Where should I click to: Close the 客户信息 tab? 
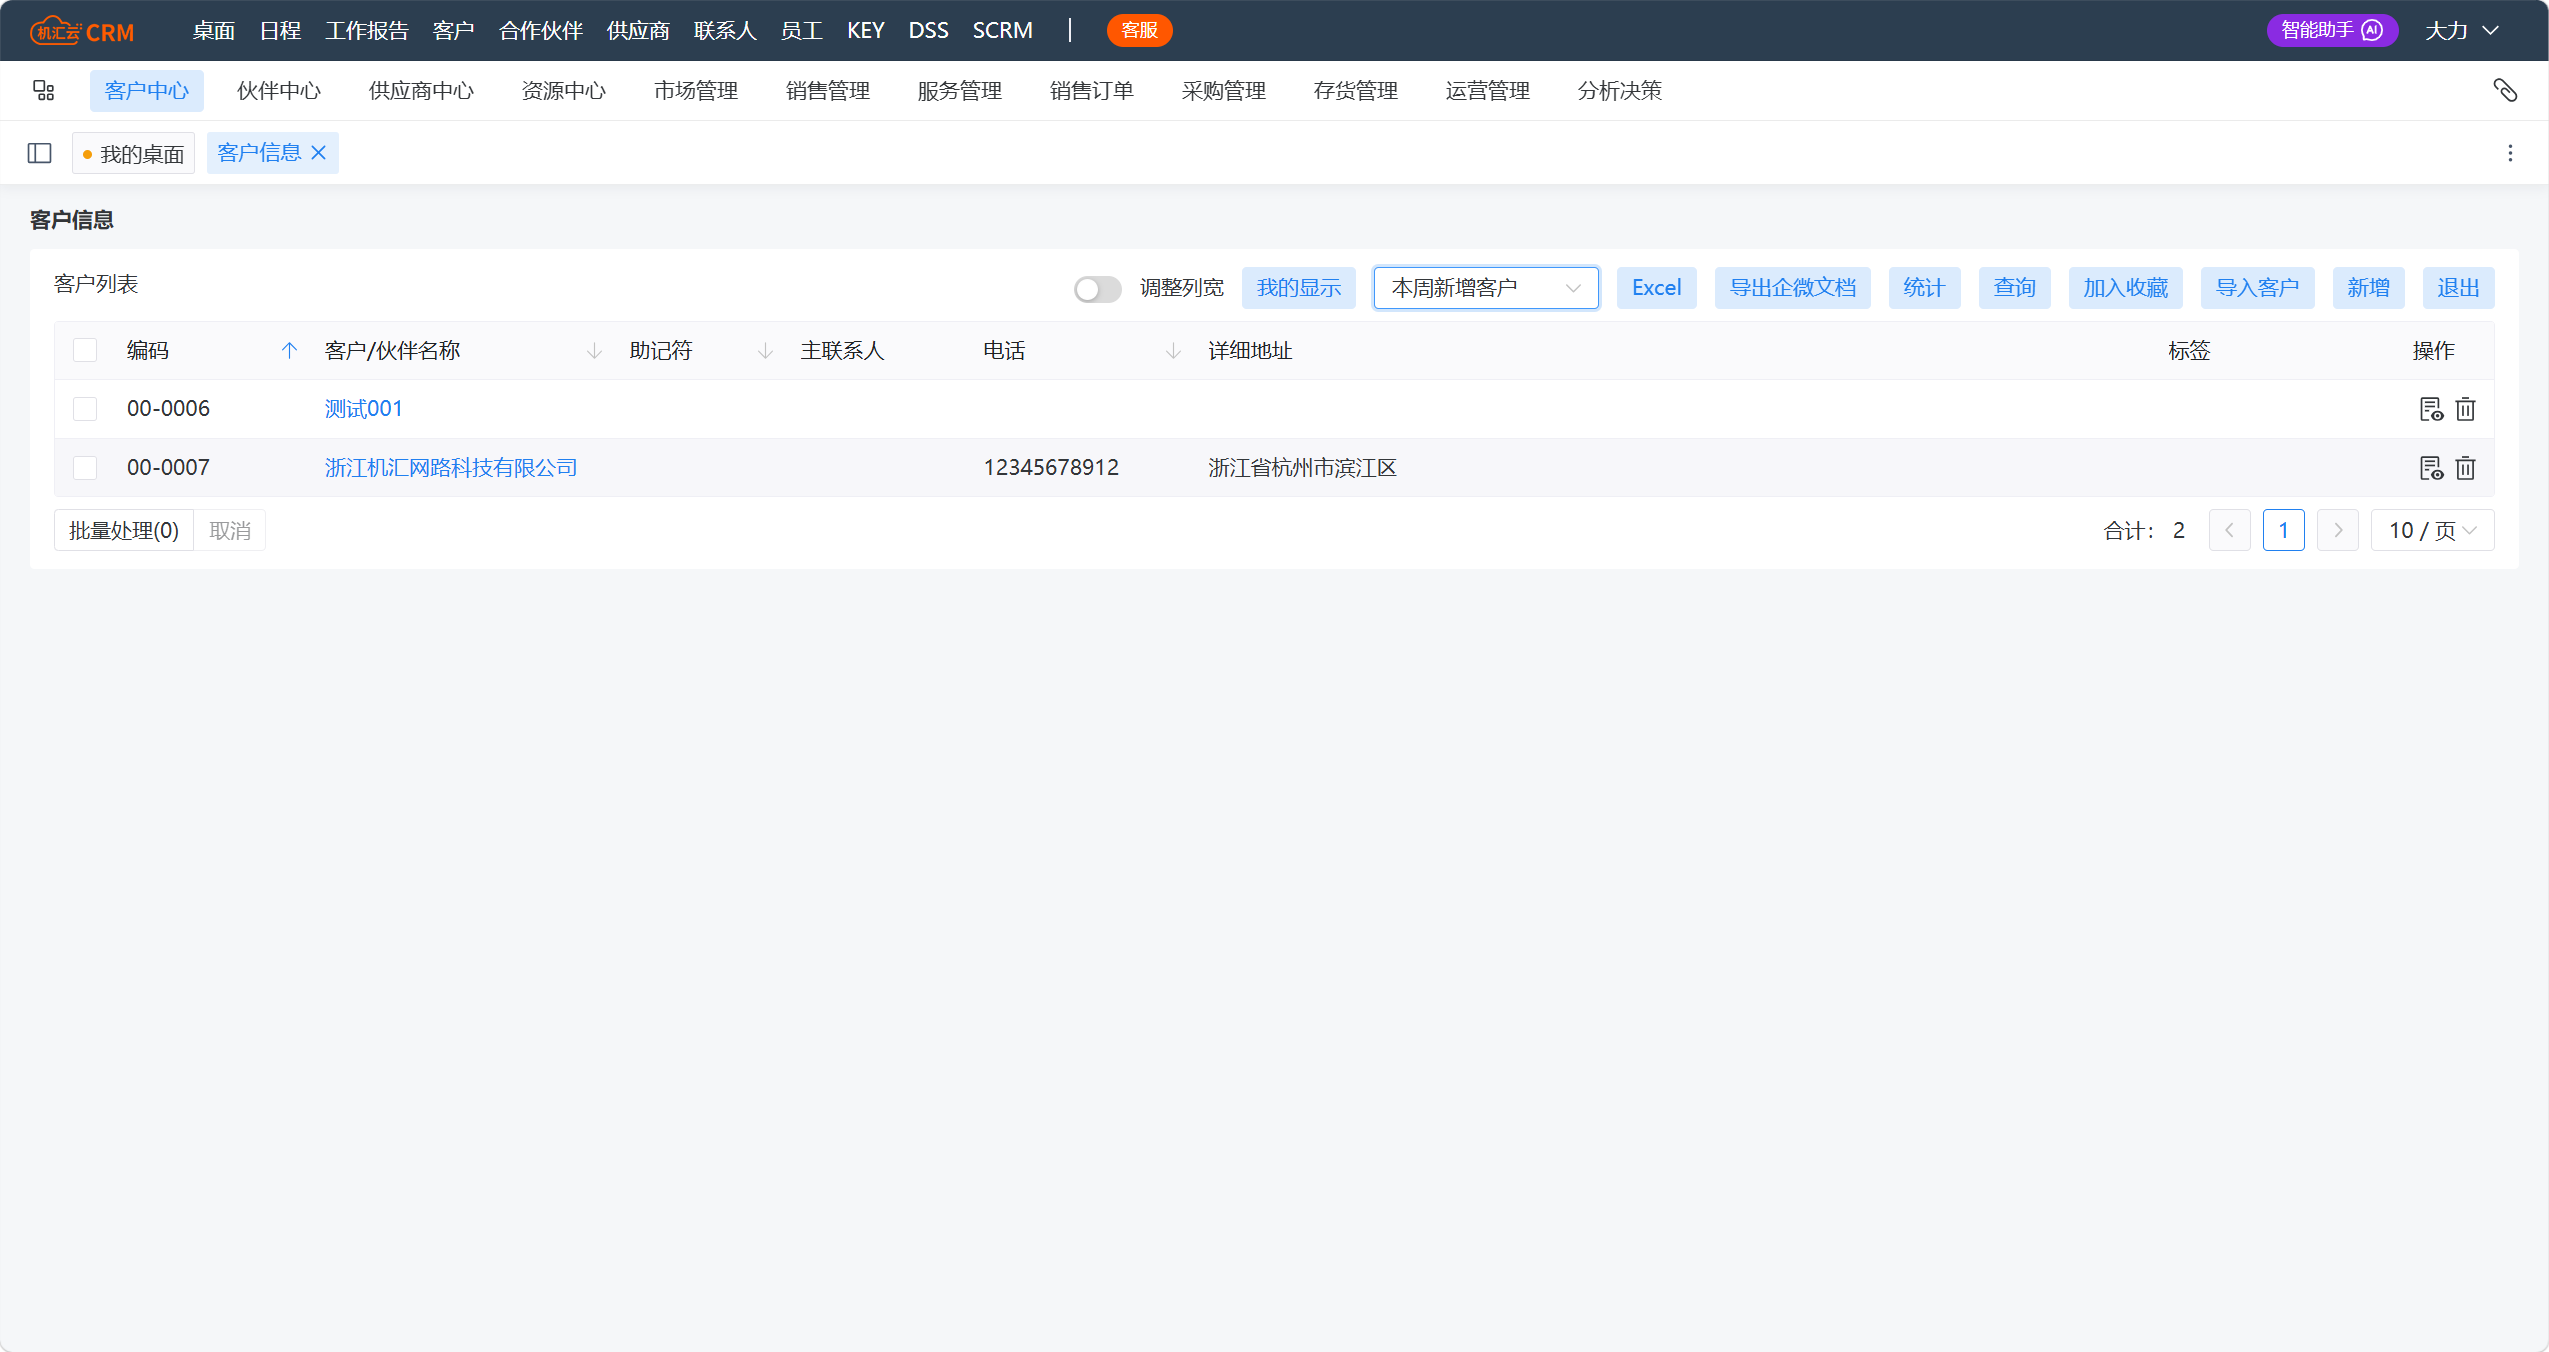[319, 153]
